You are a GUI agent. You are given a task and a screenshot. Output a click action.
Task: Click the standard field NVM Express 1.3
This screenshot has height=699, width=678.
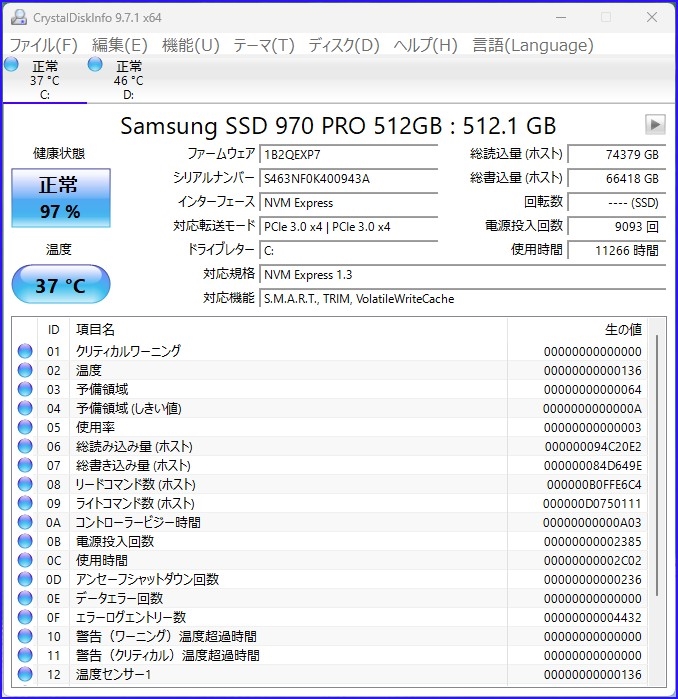click(462, 275)
